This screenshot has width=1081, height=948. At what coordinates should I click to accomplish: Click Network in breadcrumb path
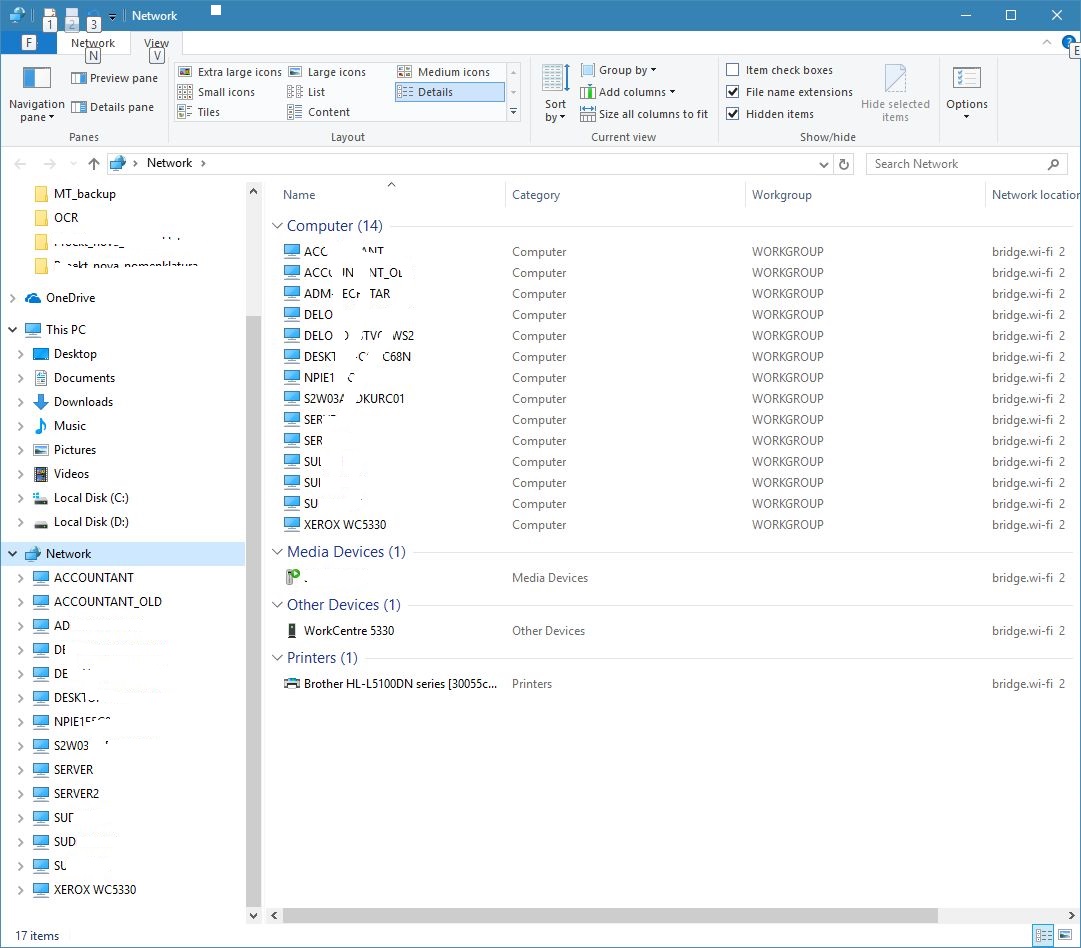click(170, 163)
